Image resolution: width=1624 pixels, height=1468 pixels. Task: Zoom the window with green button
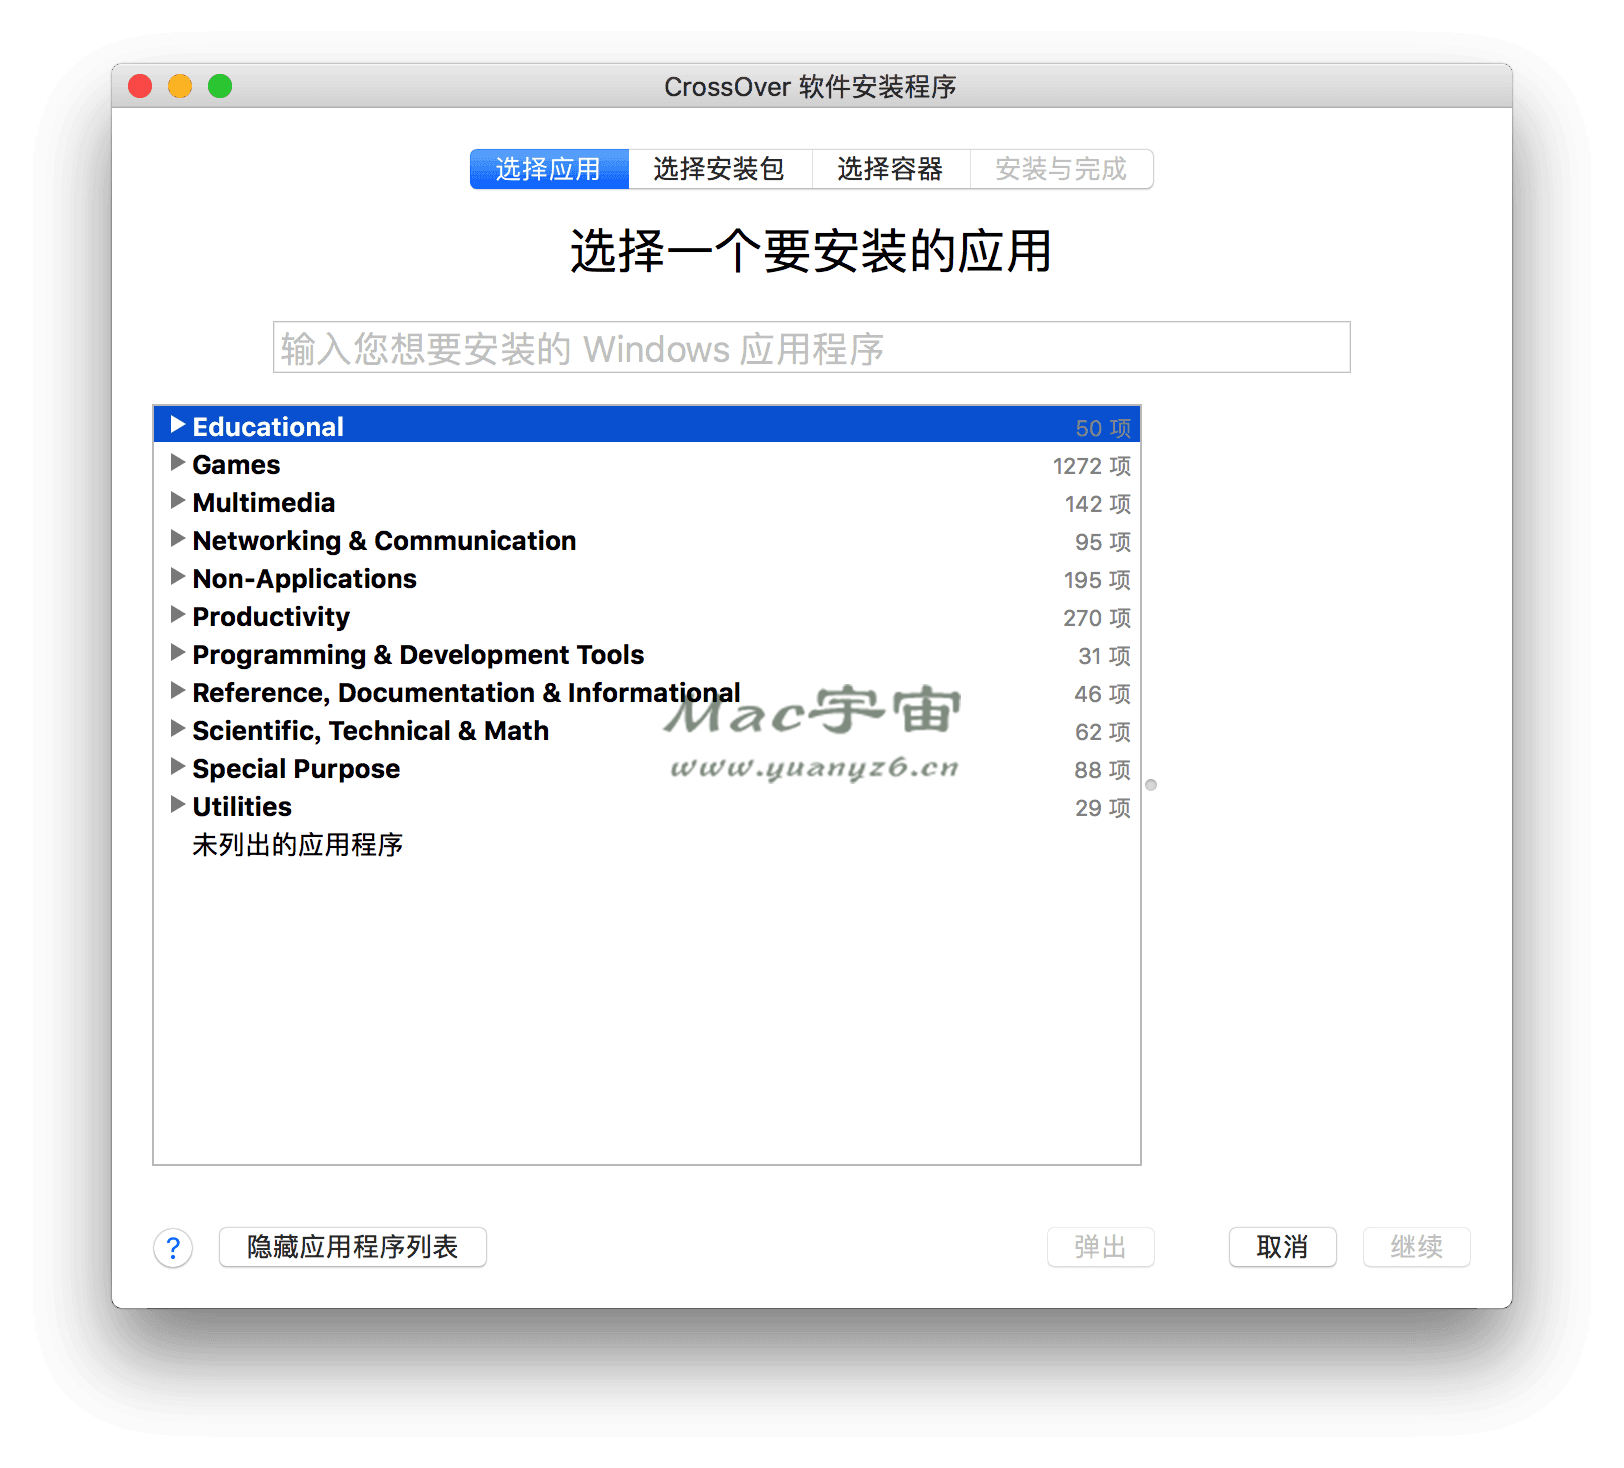pyautogui.click(x=220, y=86)
